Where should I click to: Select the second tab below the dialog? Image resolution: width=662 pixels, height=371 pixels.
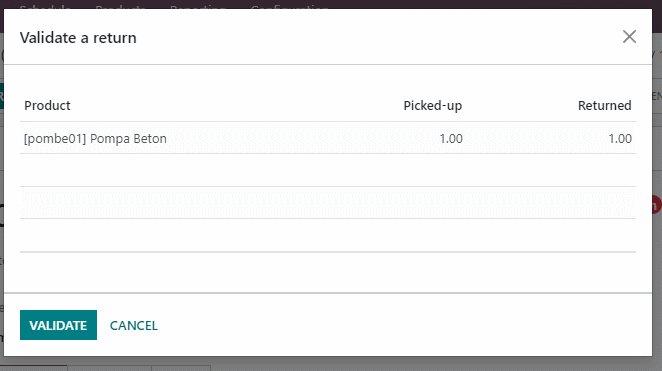(x=109, y=368)
